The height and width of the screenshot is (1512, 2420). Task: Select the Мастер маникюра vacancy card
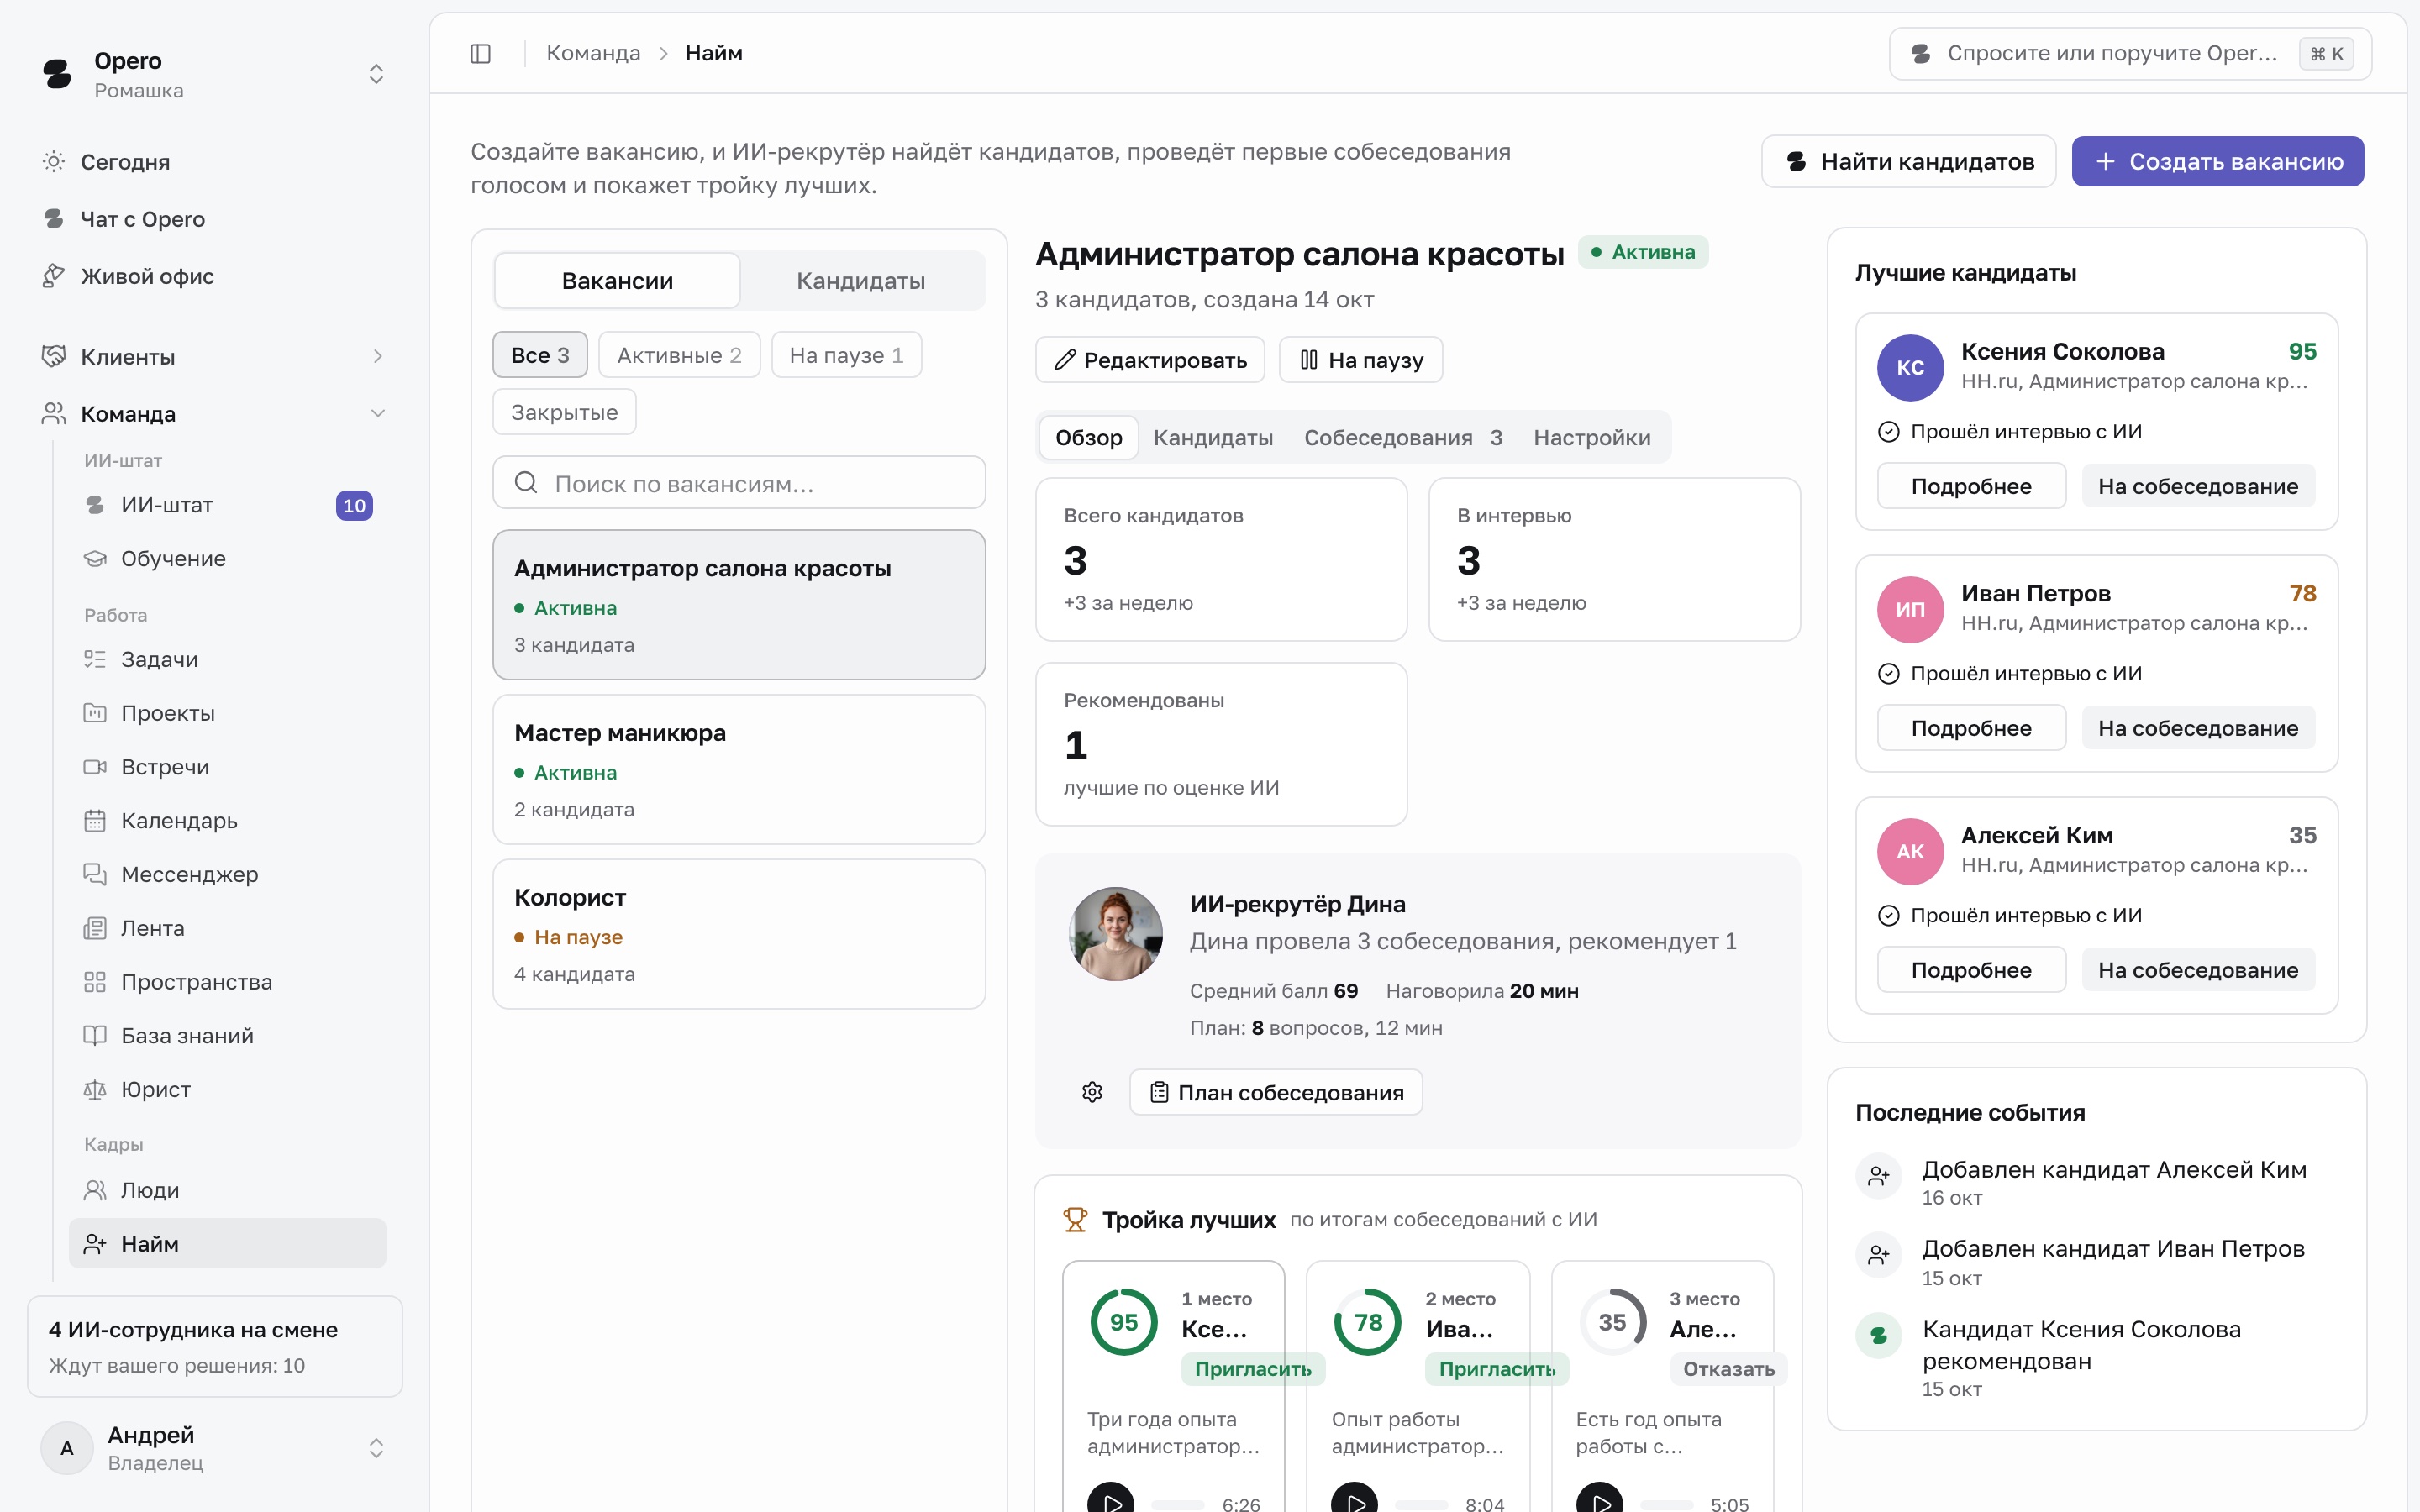[x=739, y=770]
